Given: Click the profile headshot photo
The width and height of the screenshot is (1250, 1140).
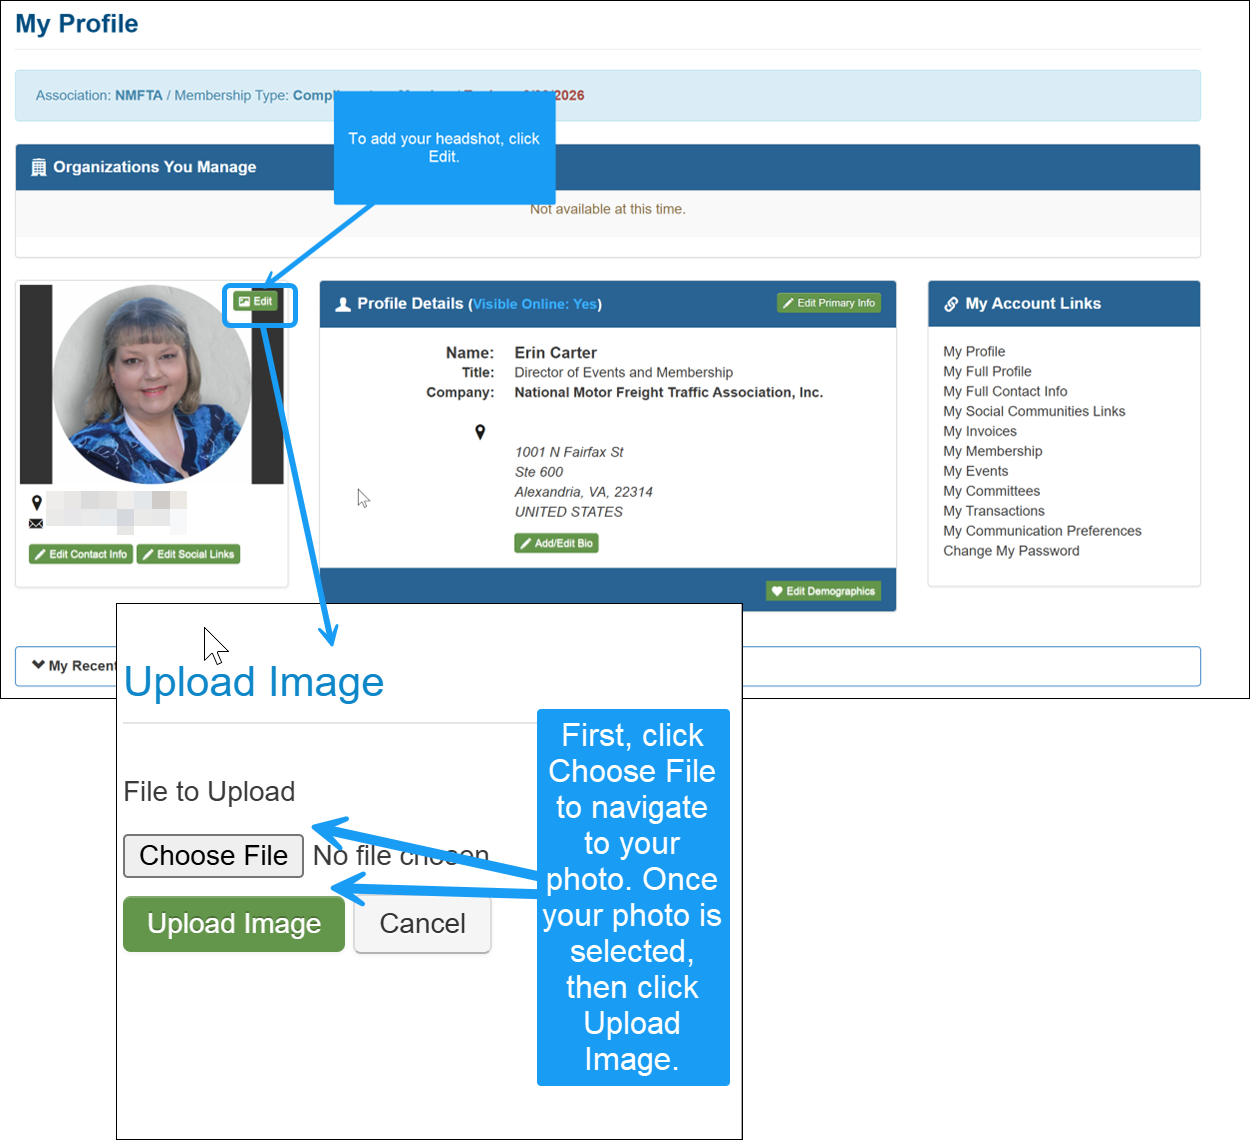Looking at the screenshot, I should pos(152,384).
